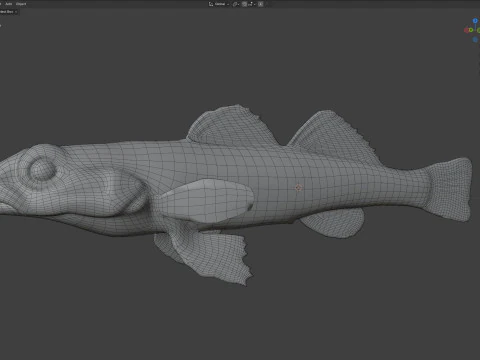Click the 3D cursor on the fish body
Screen dimensions: 480x360
[298, 188]
